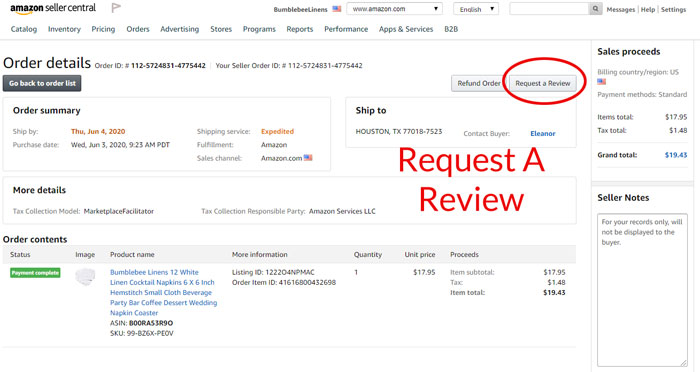Click the MarketplaceFacilitator tax model value
Viewport: 700px width, 372px height.
119,211
